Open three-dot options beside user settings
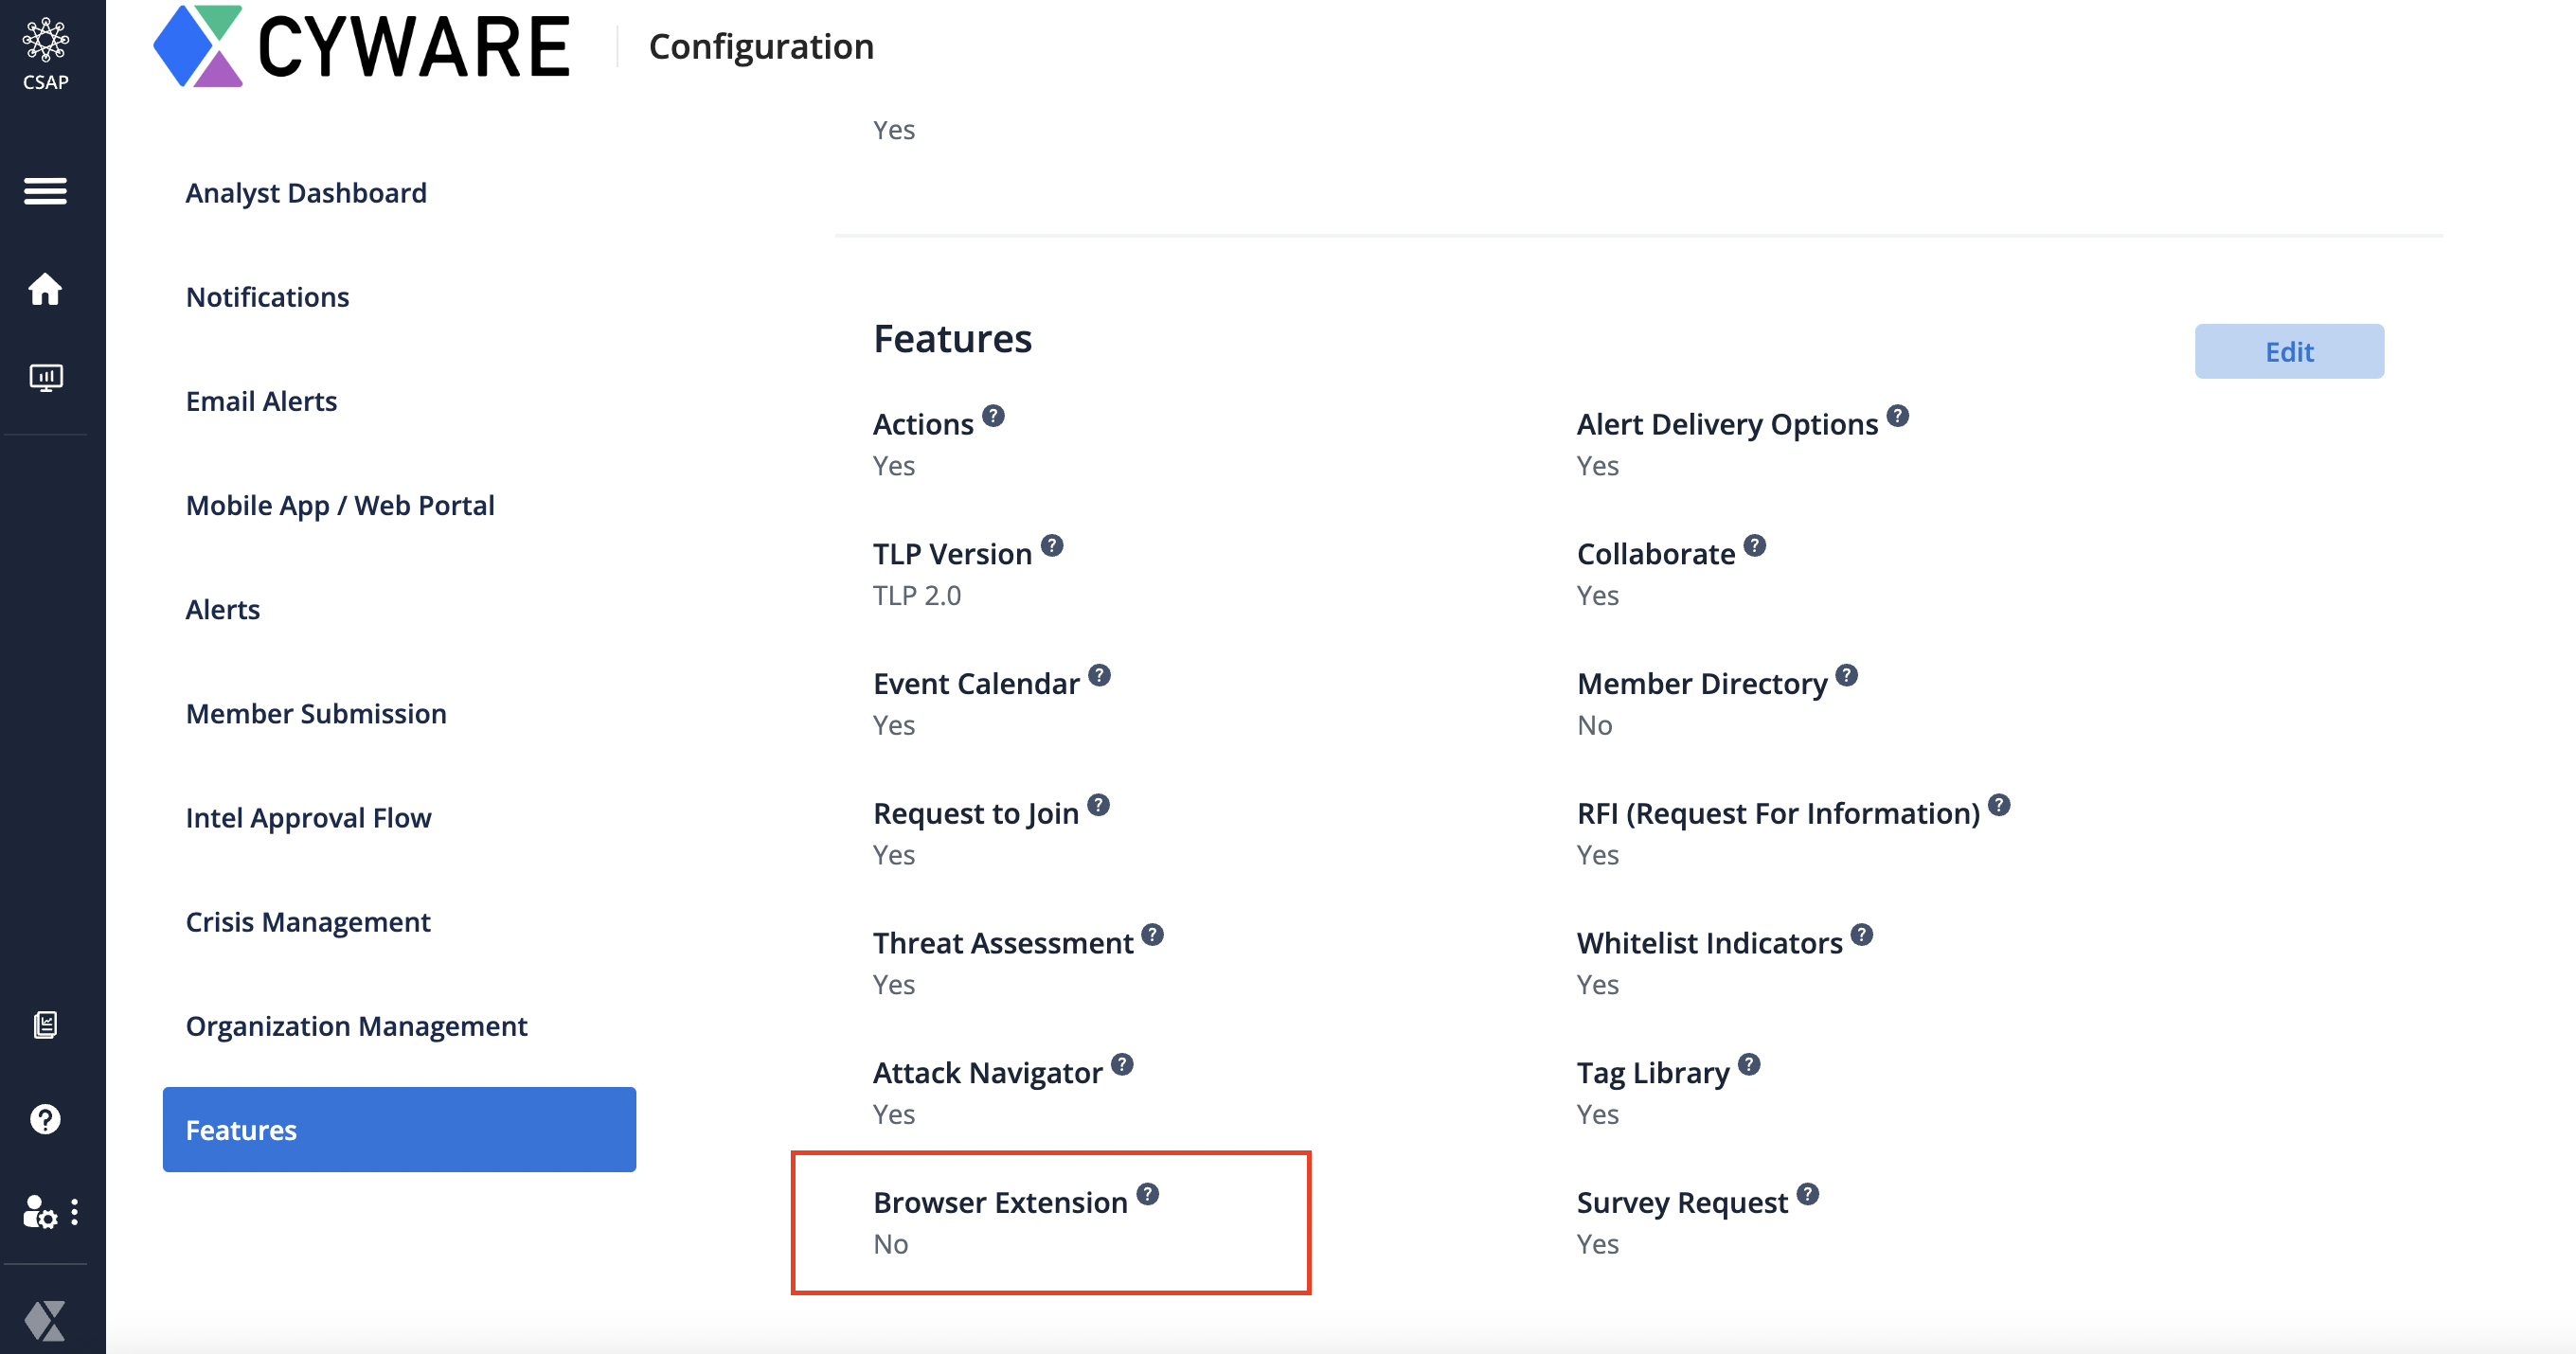Viewport: 2576px width, 1354px height. (x=75, y=1212)
